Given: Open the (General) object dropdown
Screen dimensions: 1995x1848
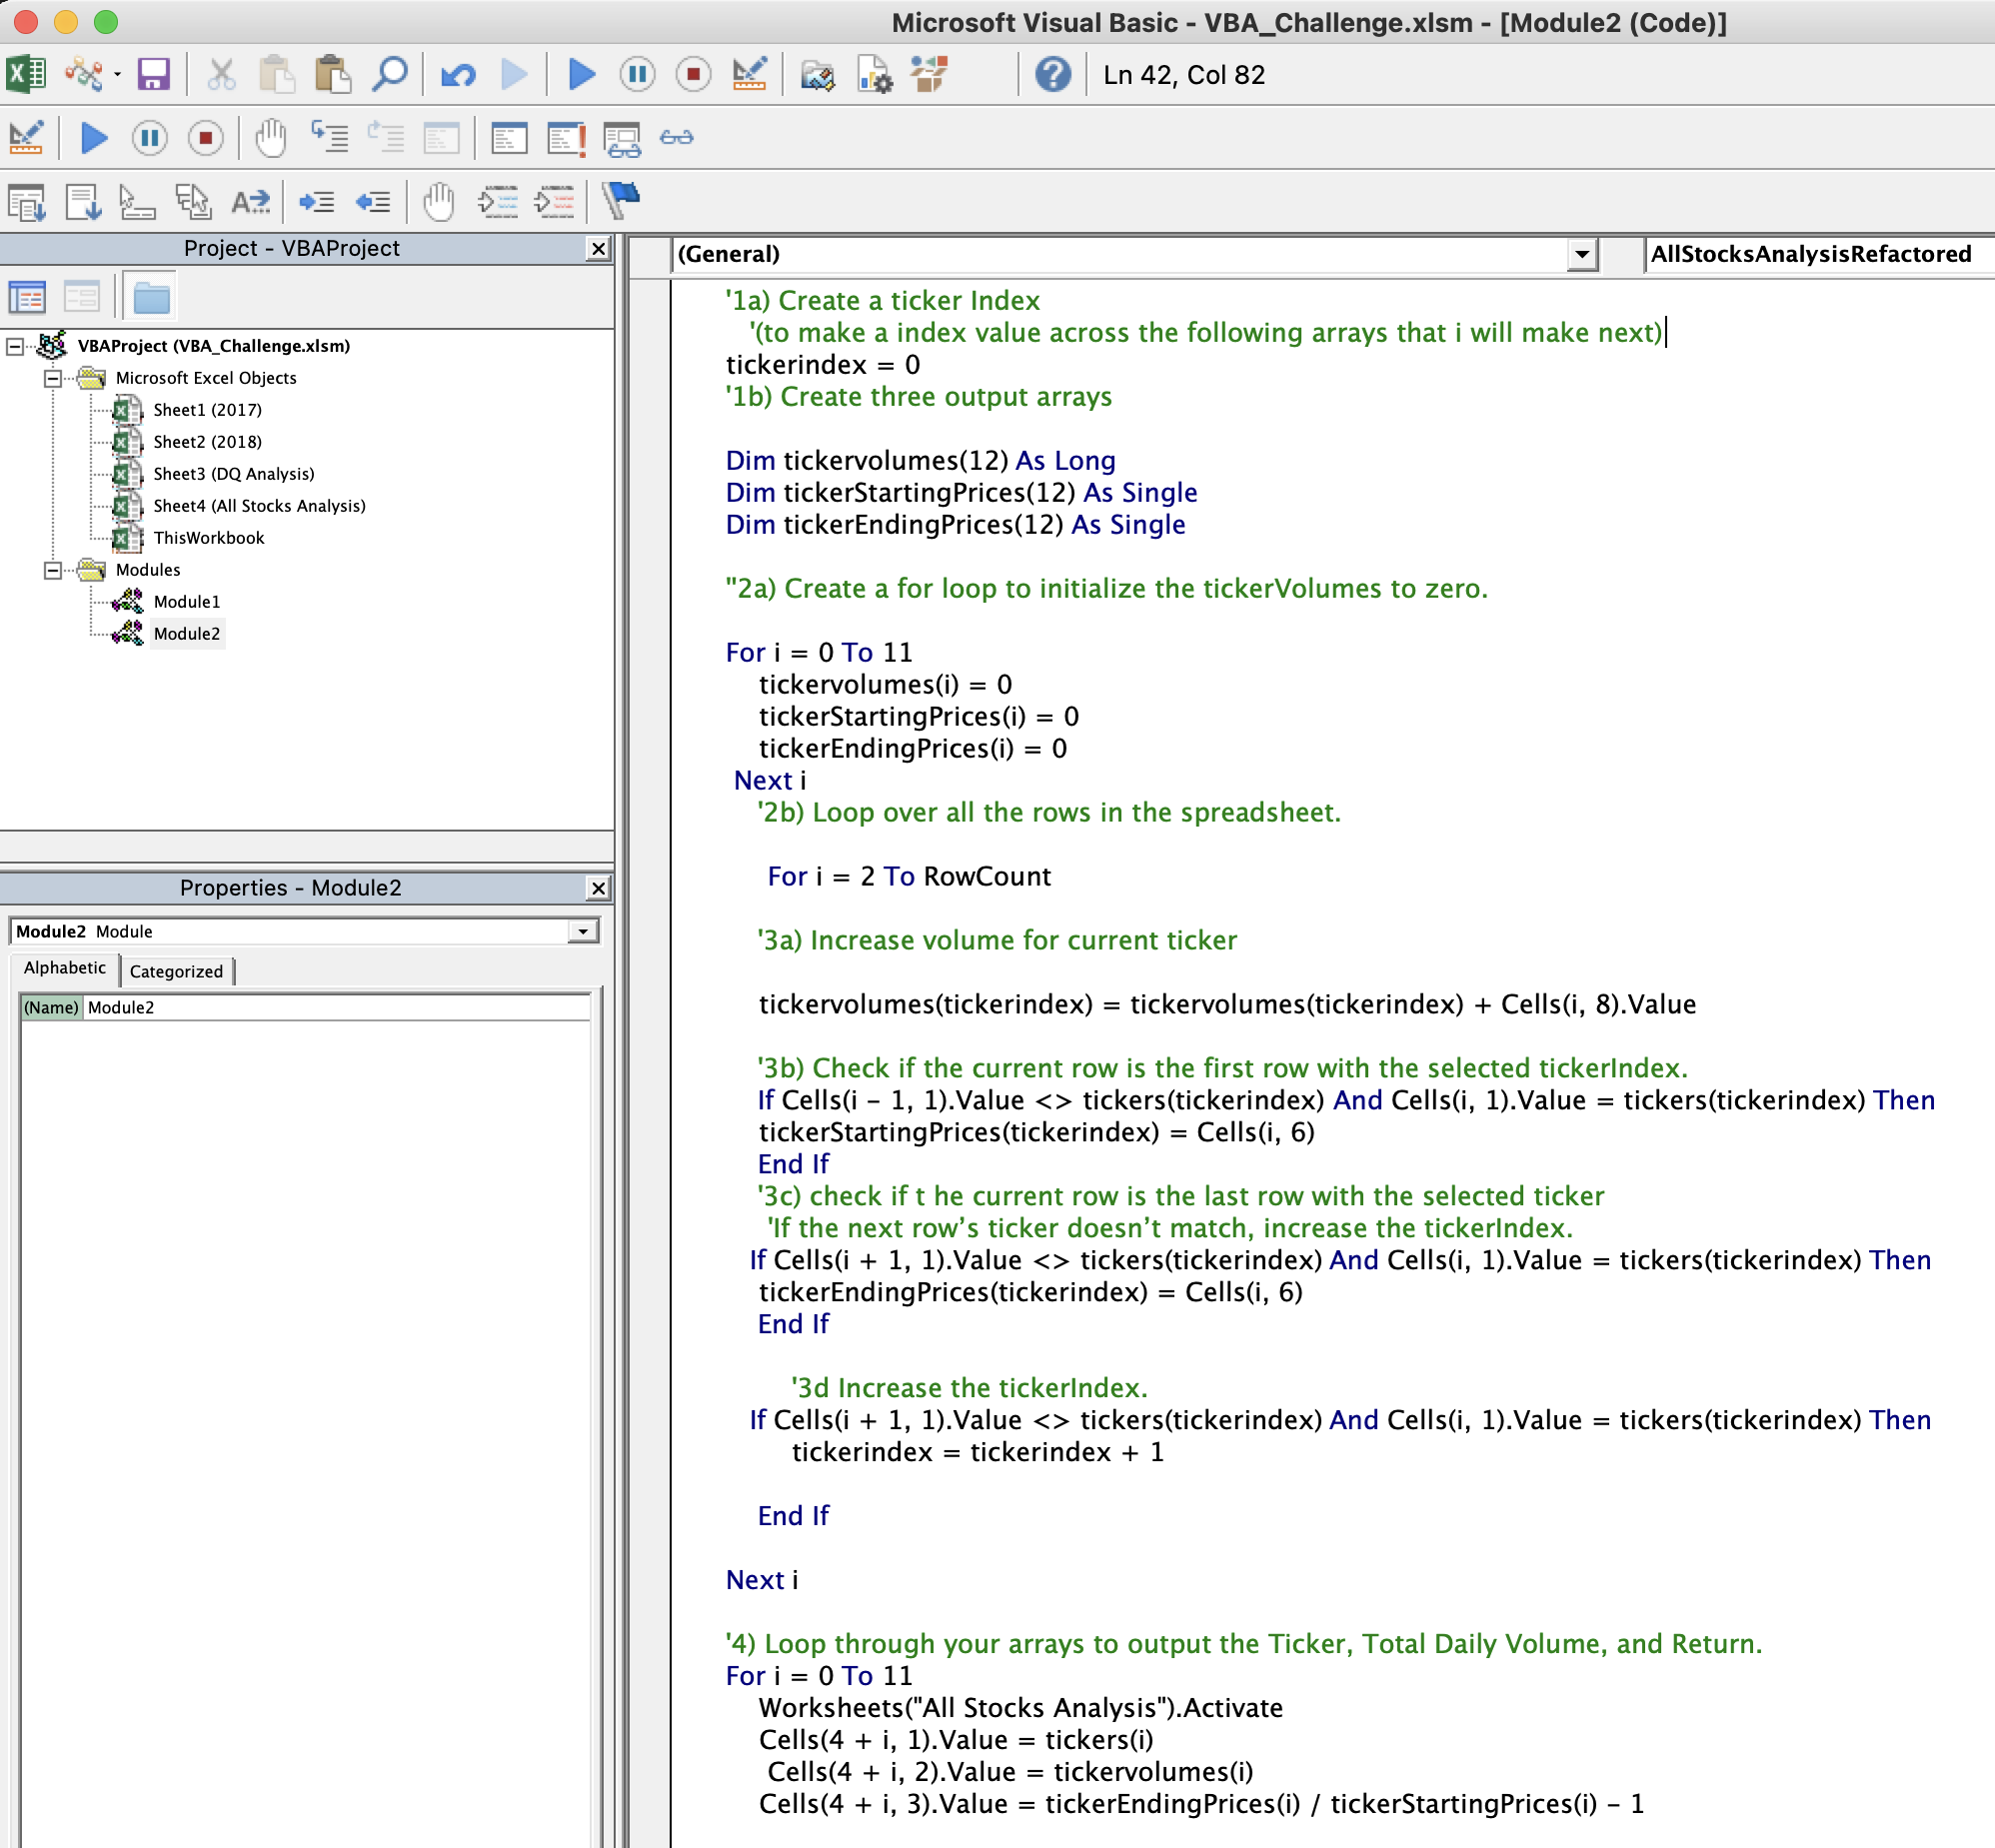Looking at the screenshot, I should pyautogui.click(x=1581, y=254).
